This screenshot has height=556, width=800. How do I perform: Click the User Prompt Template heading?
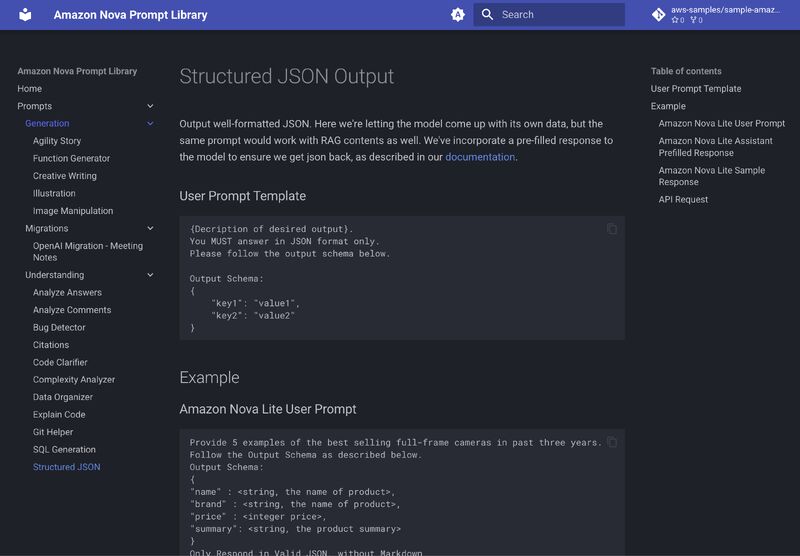(x=242, y=196)
